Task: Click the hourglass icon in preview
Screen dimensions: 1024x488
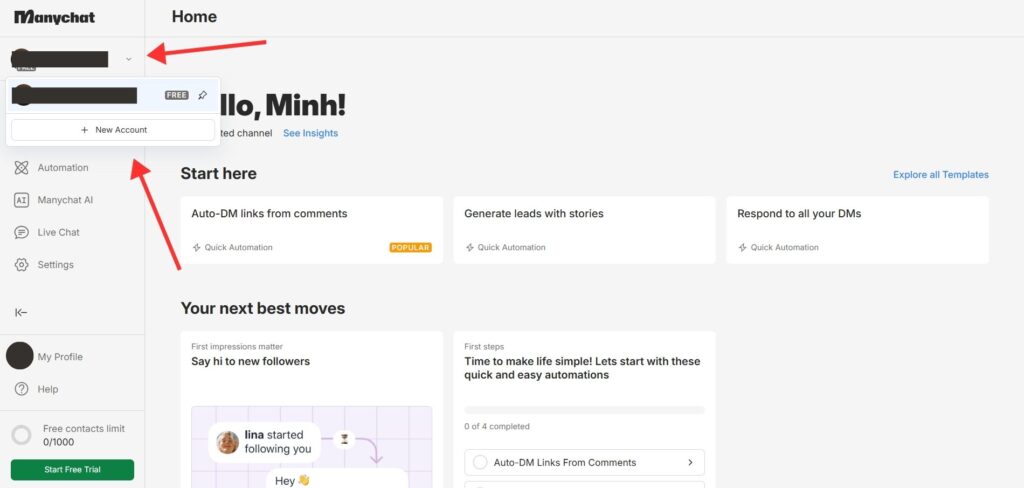Action: coord(344,438)
